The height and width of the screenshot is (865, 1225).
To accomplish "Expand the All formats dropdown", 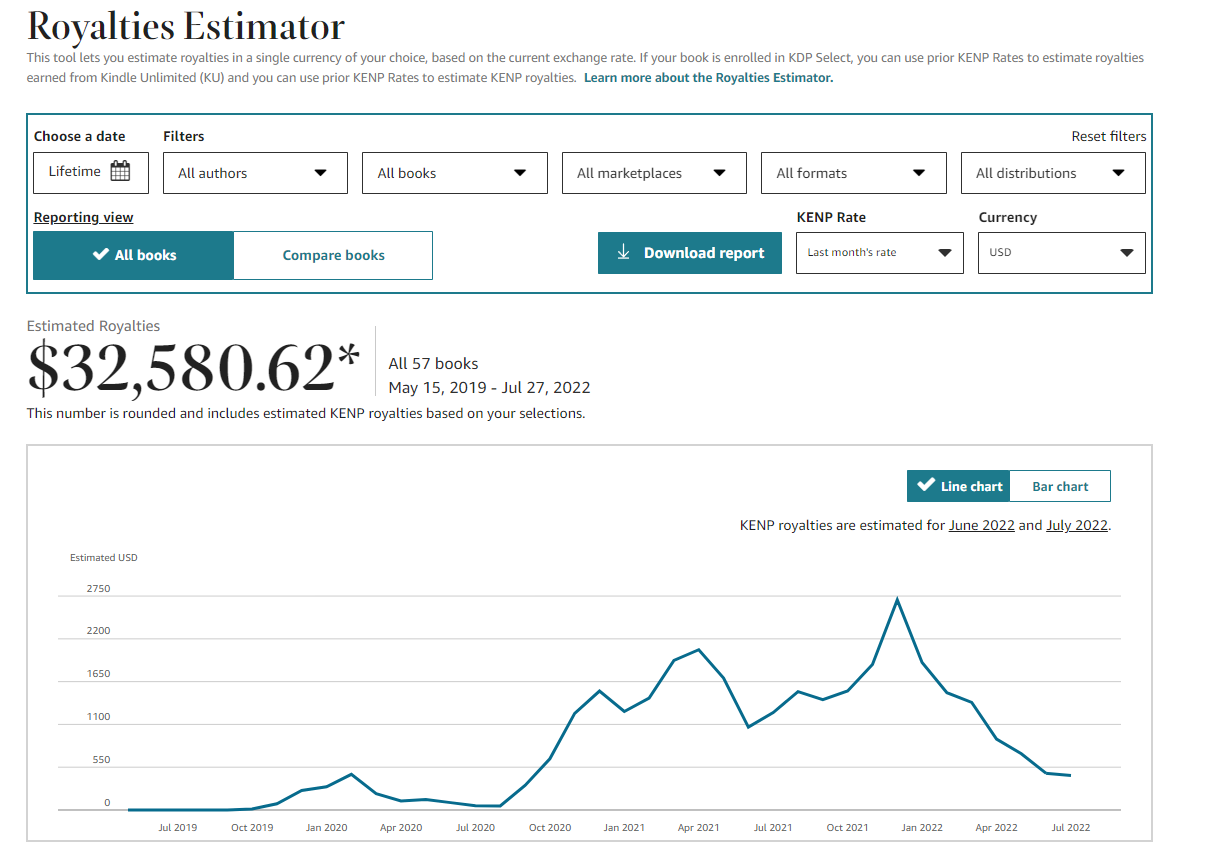I will coord(853,173).
